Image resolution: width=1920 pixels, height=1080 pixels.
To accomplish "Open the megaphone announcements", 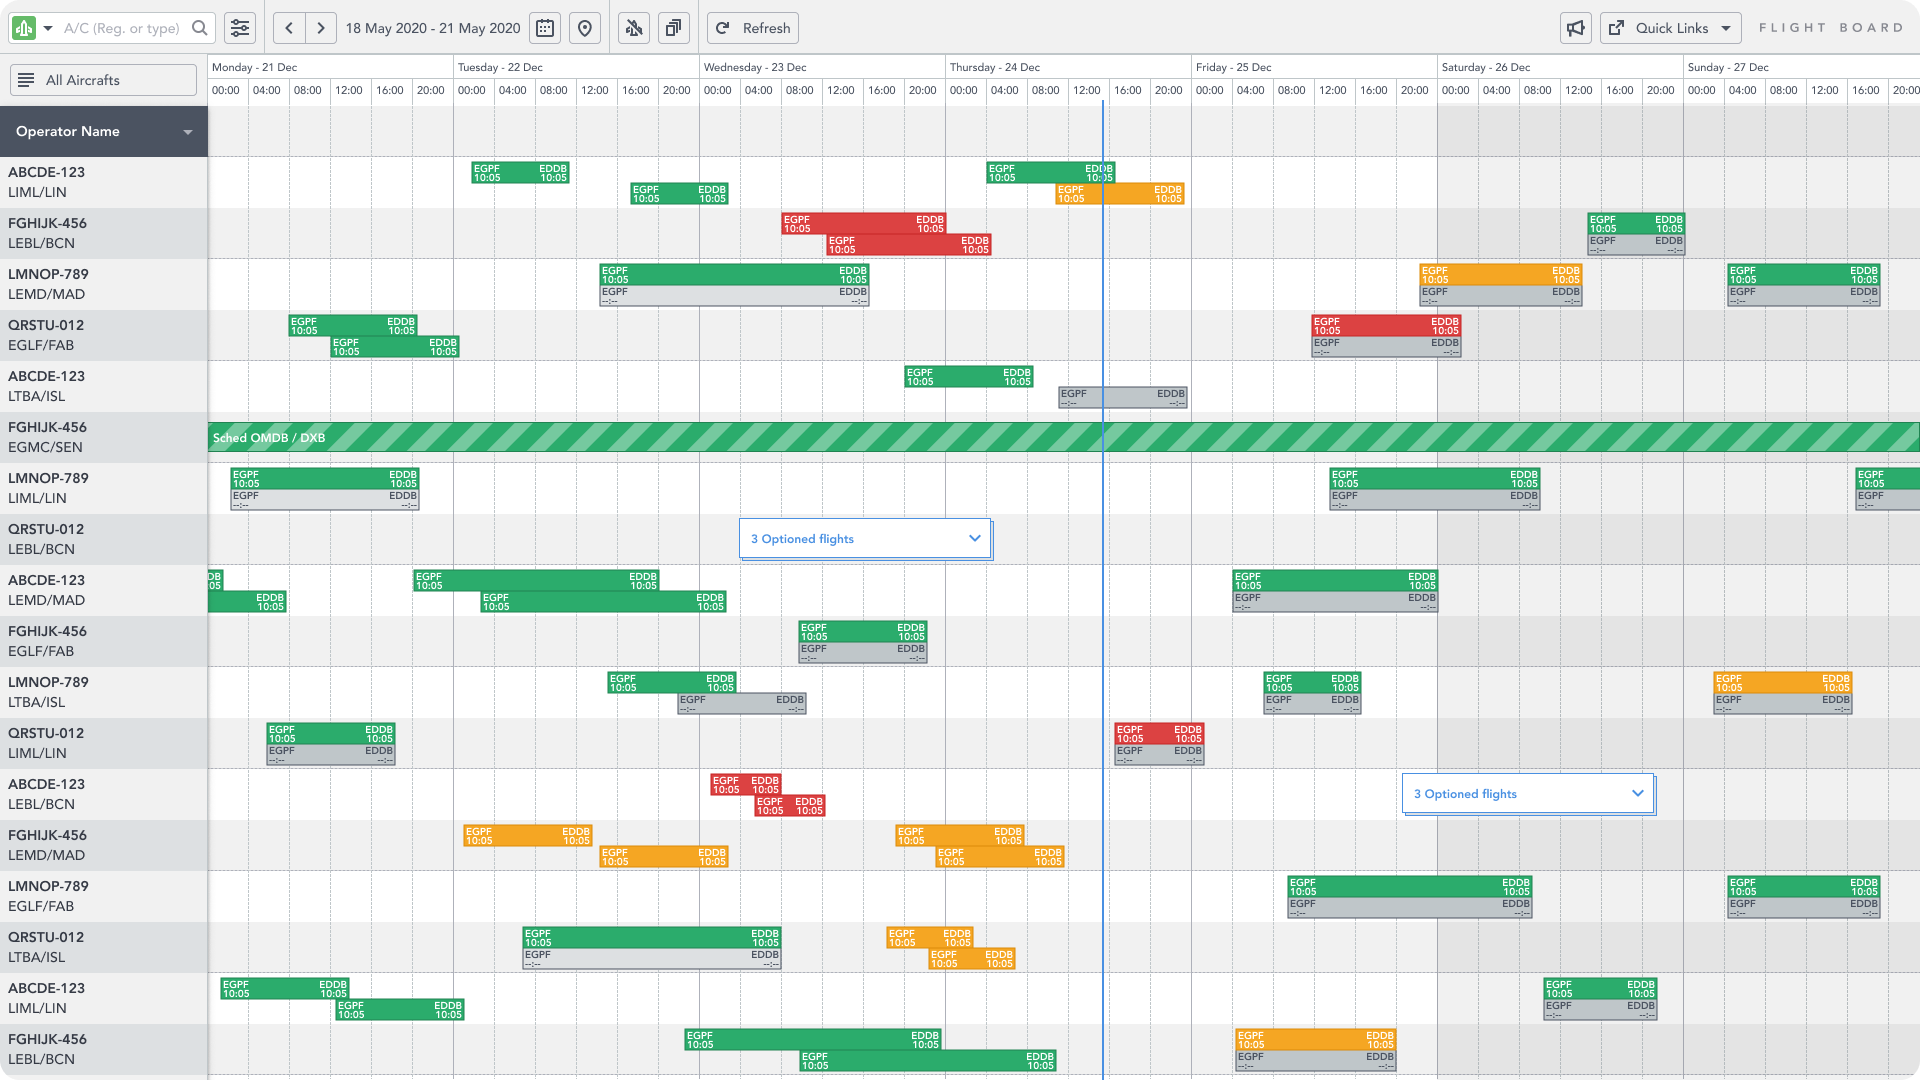I will coord(1576,28).
